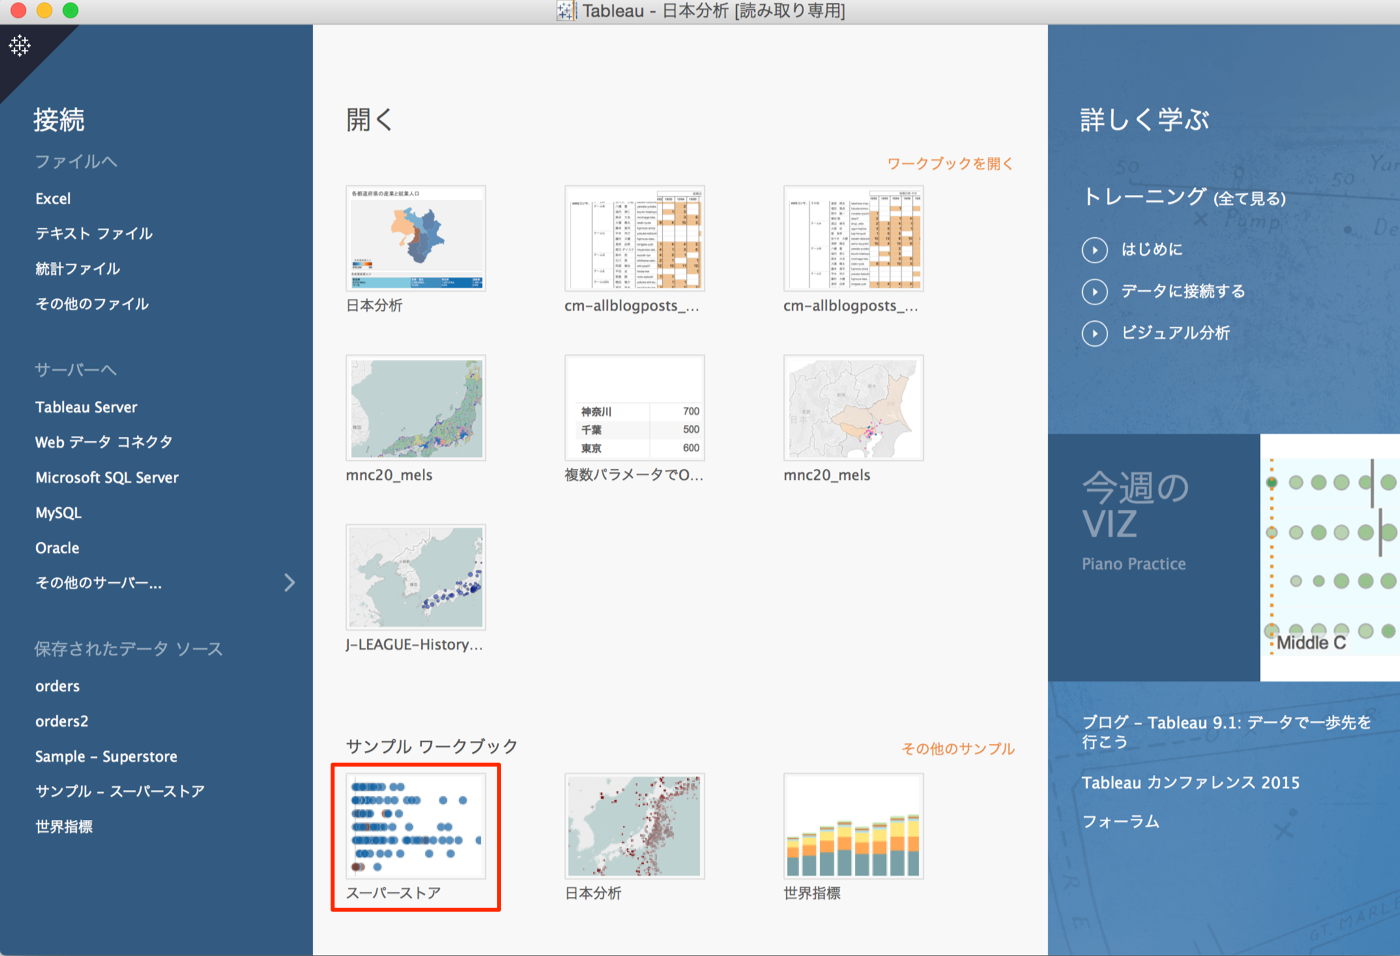Image resolution: width=1400 pixels, height=956 pixels.
Task: Open the saved data source orders2
Action: coord(62,722)
